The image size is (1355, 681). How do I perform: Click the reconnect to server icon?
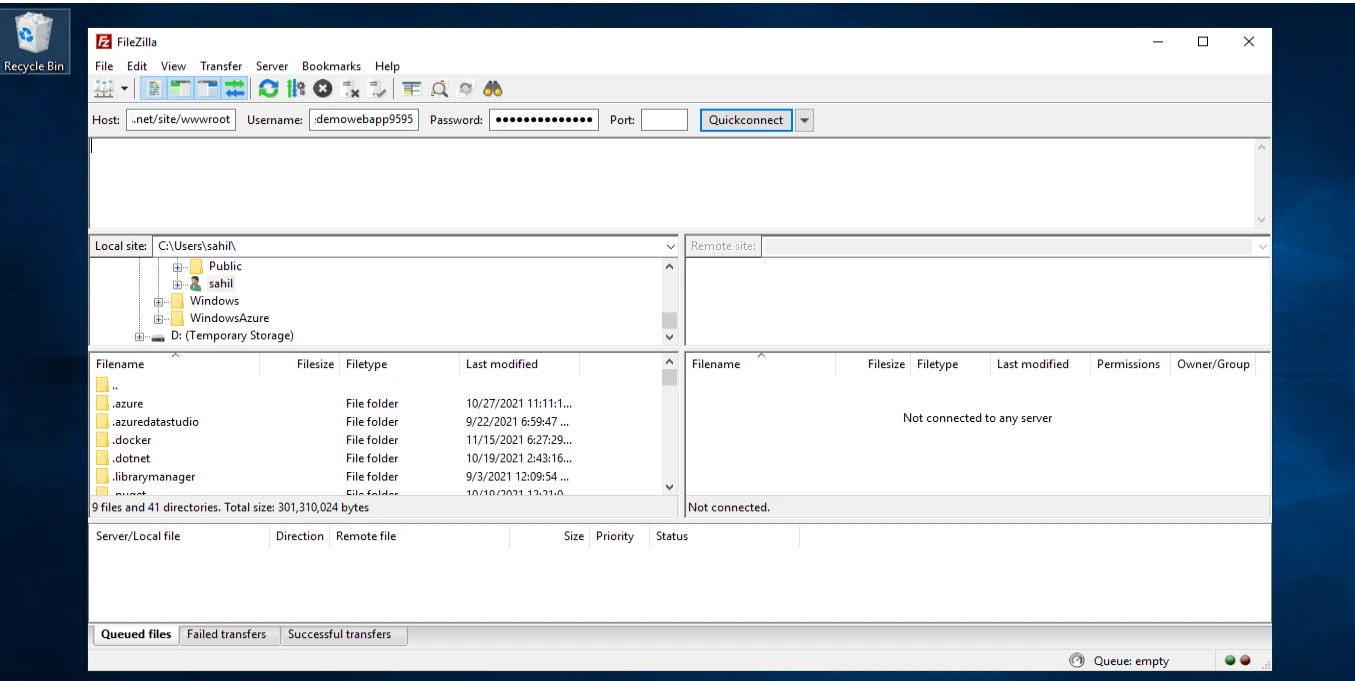coord(377,89)
